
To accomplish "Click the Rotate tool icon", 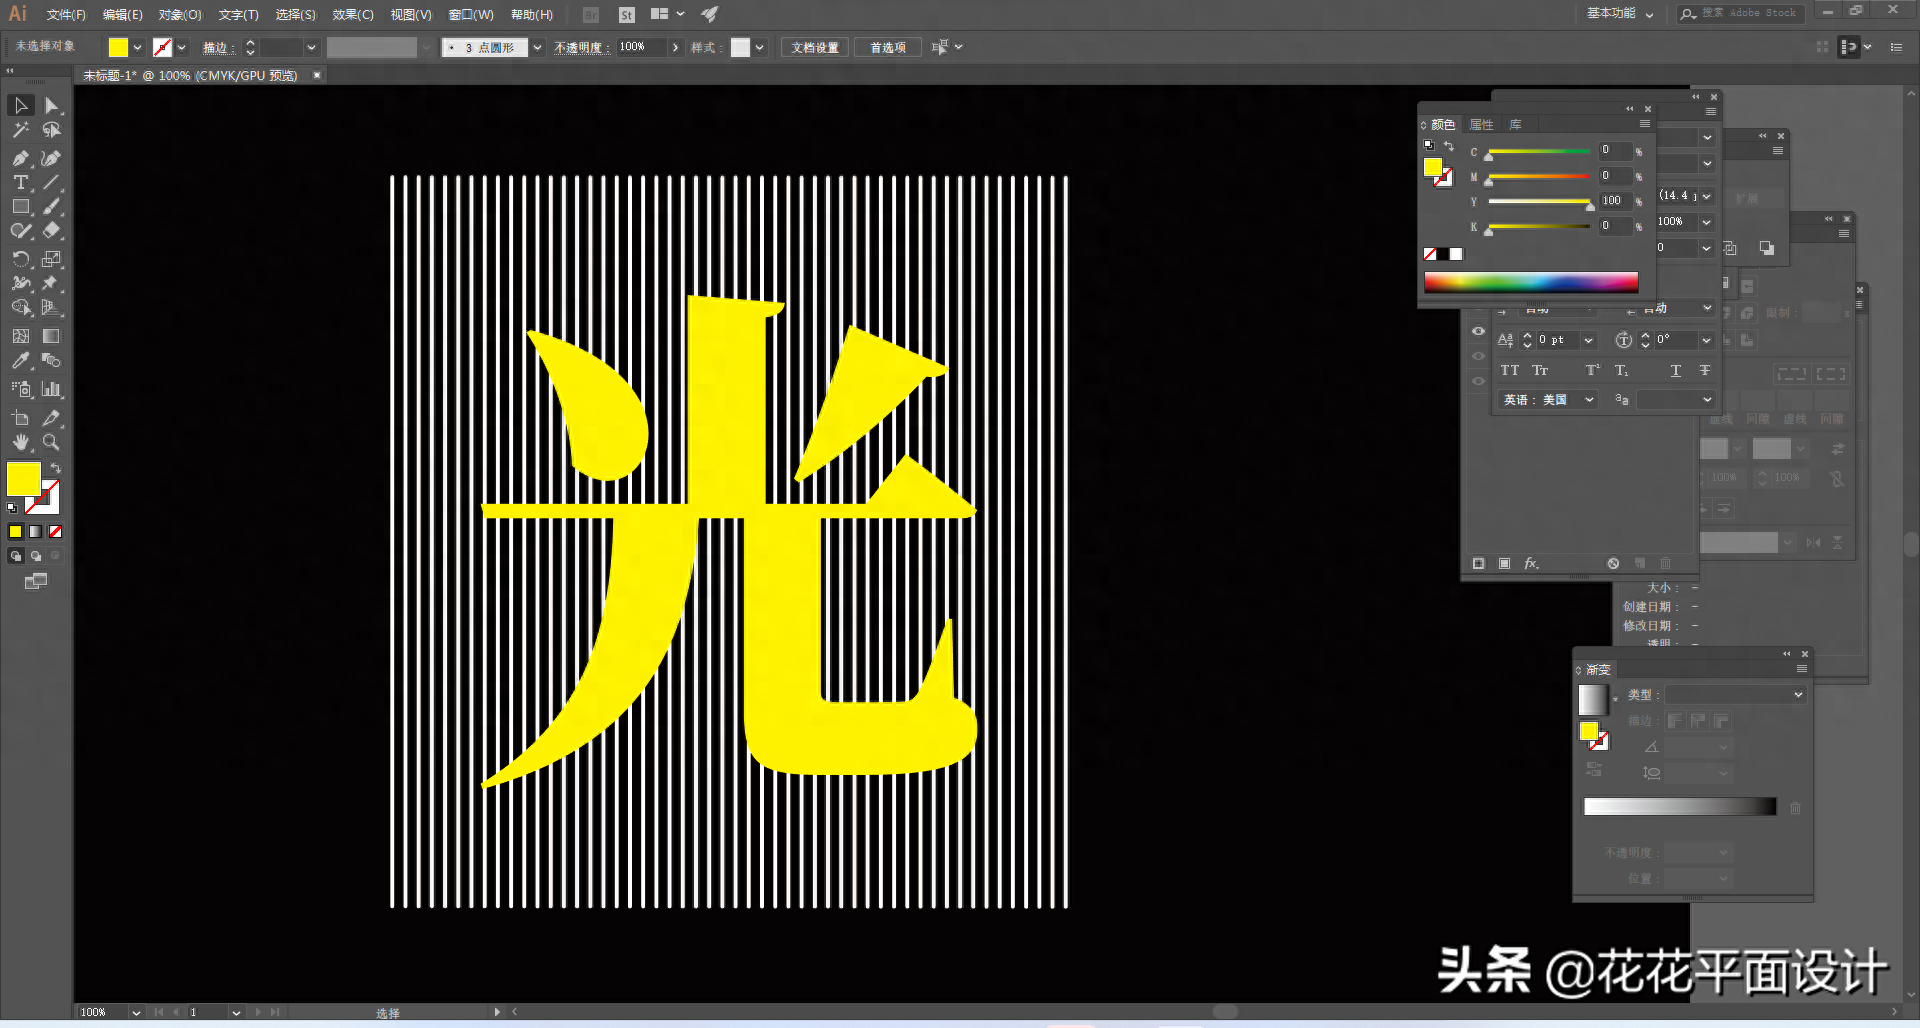I will (x=20, y=259).
